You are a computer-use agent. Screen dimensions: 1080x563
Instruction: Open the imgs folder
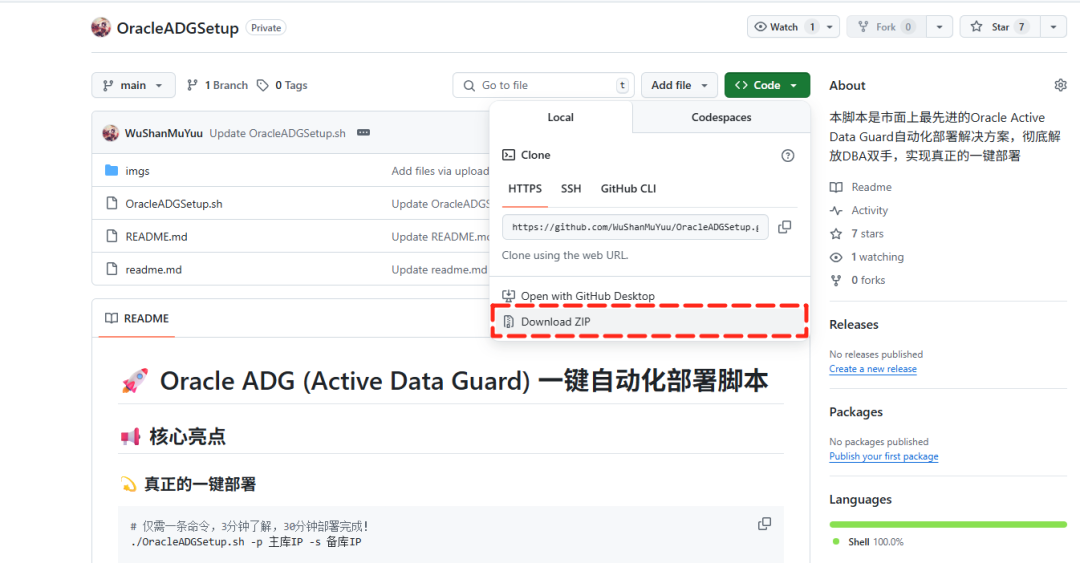pyautogui.click(x=137, y=171)
